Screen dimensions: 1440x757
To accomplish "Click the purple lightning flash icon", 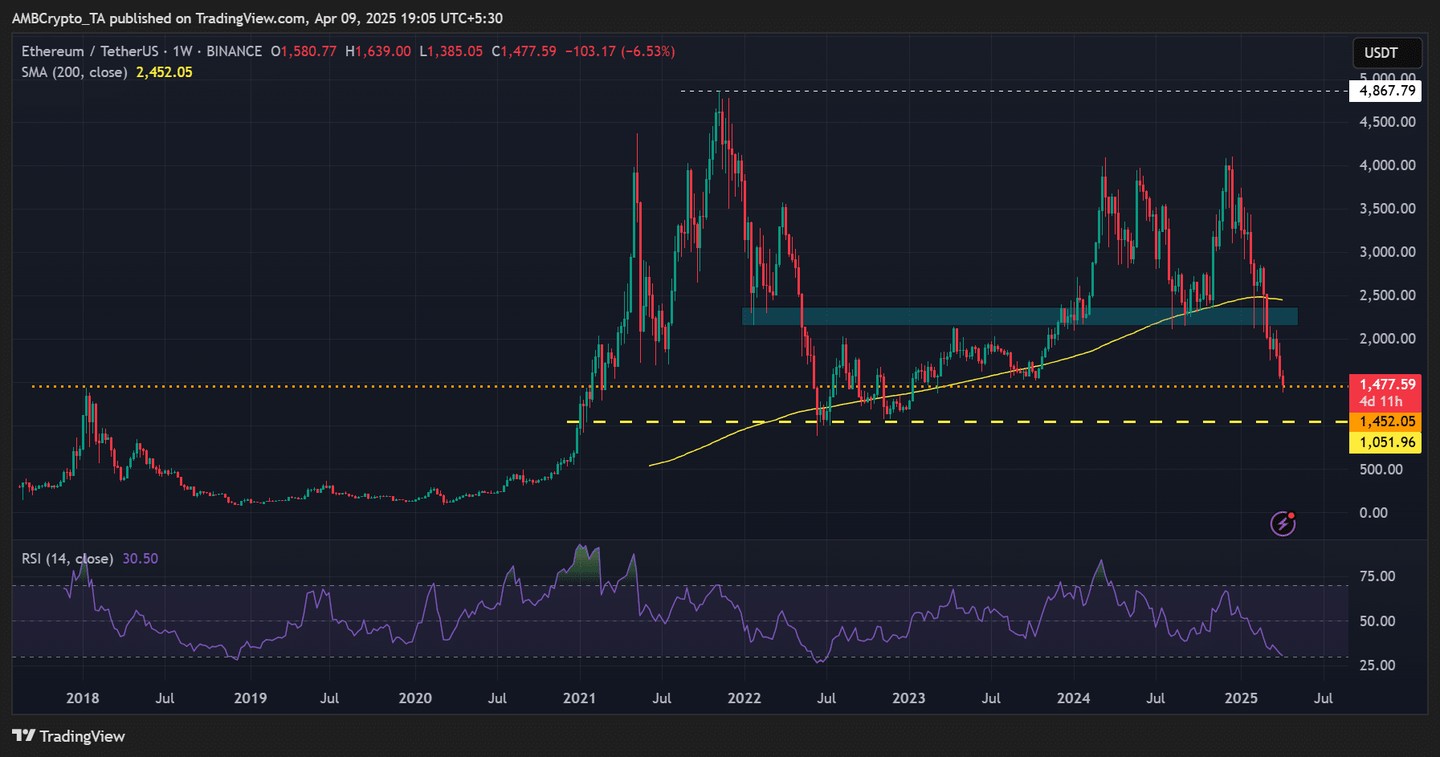I will pyautogui.click(x=1283, y=522).
